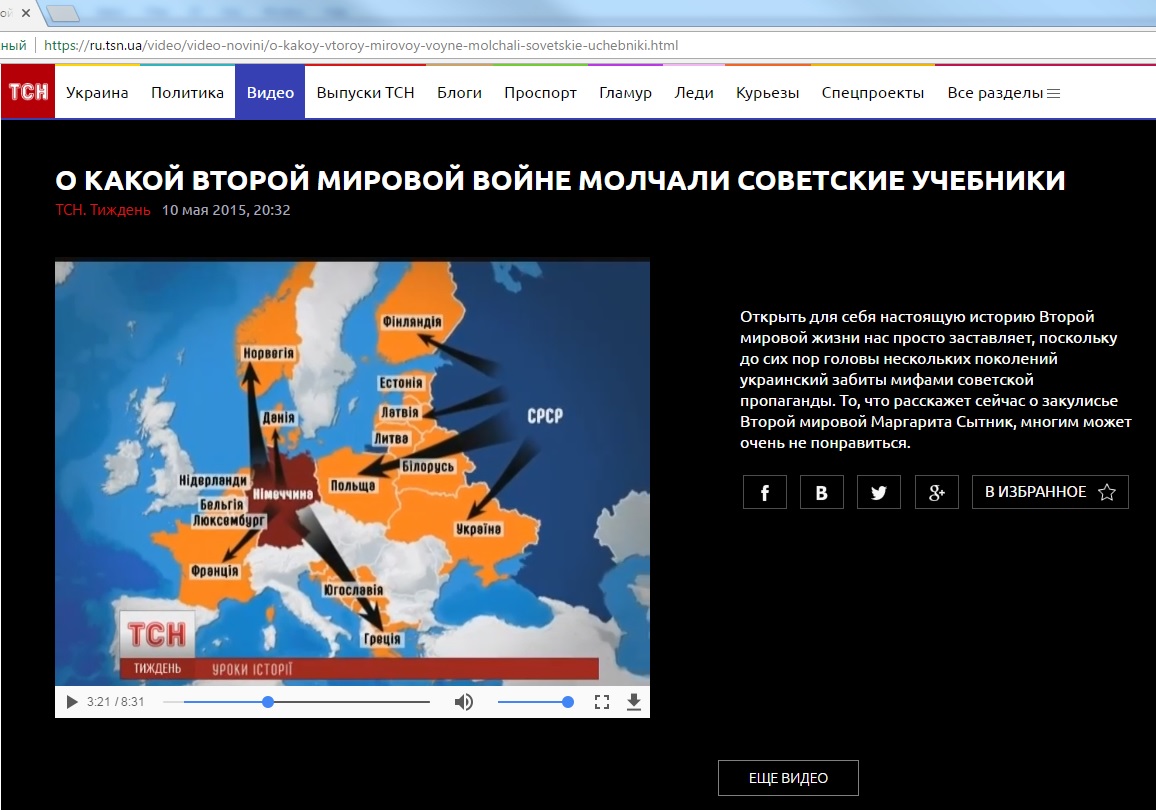Open the Спецпроекты section
Screen dimensions: 1156x810
[x=873, y=93]
